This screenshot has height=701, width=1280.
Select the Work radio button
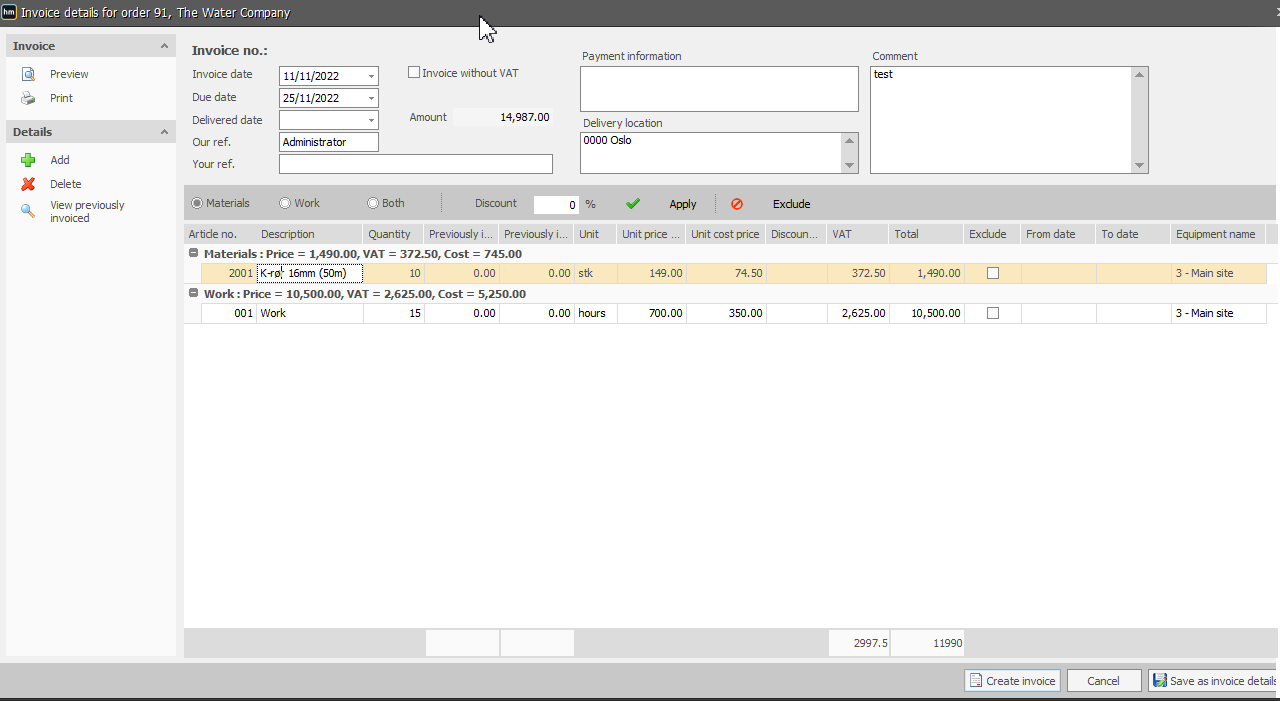click(x=285, y=203)
